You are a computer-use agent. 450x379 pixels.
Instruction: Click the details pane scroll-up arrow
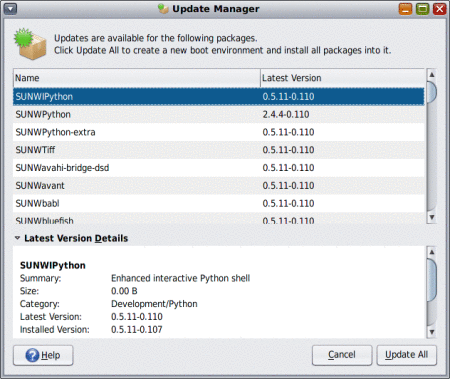point(432,252)
